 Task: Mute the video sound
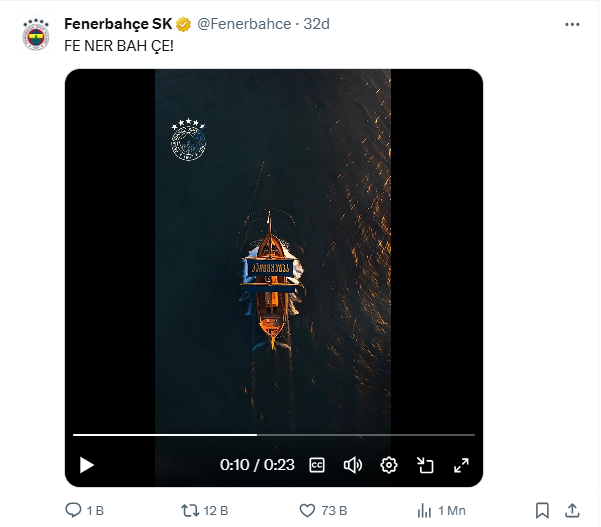click(x=352, y=465)
